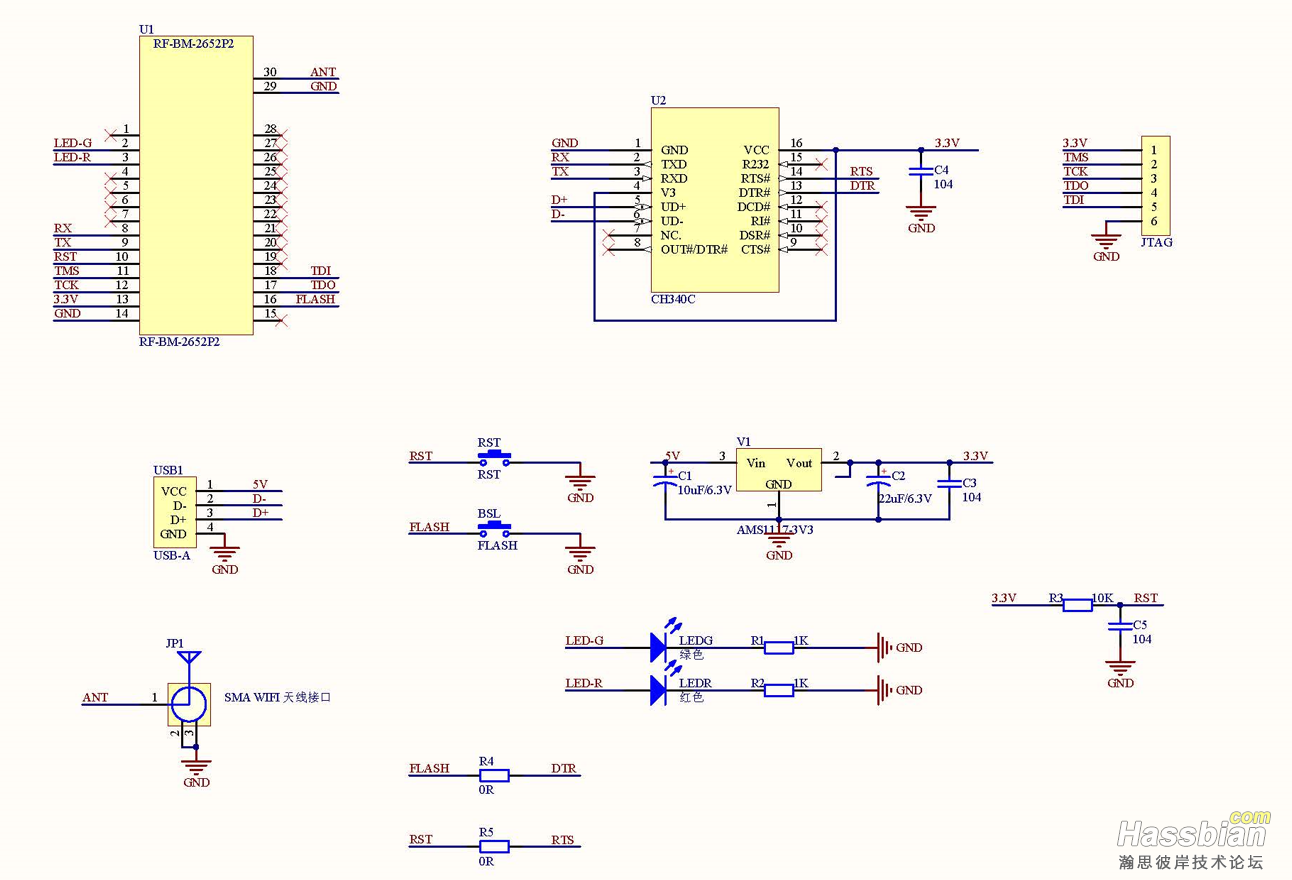
Task: Click resistor R5 symbol
Action: coord(494,846)
